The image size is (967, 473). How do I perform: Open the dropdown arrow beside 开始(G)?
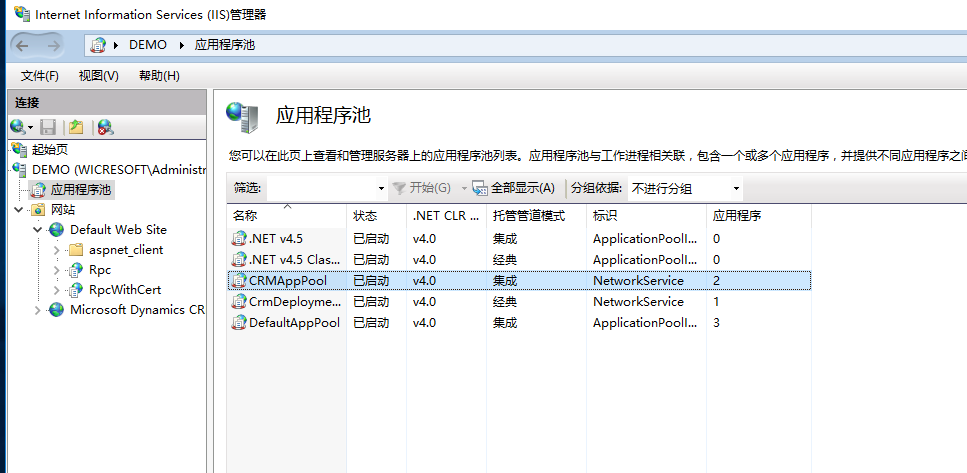(x=464, y=189)
